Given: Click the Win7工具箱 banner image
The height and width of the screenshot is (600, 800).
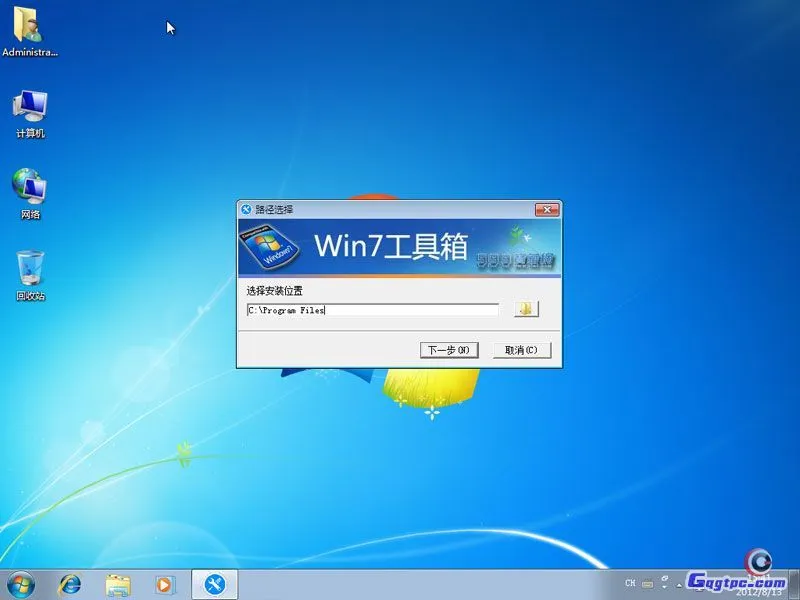Looking at the screenshot, I should coord(398,246).
